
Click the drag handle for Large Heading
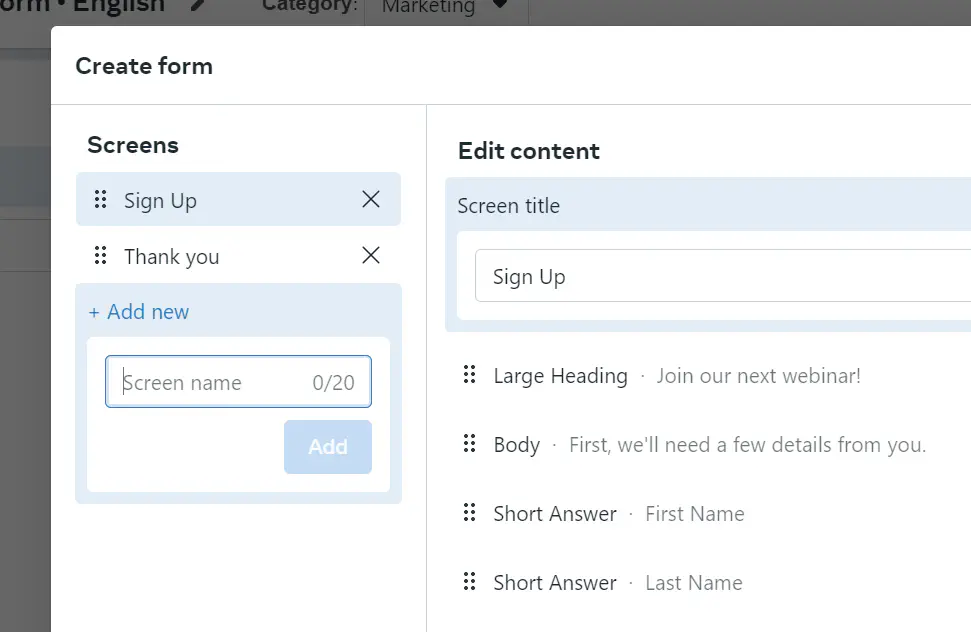469,376
